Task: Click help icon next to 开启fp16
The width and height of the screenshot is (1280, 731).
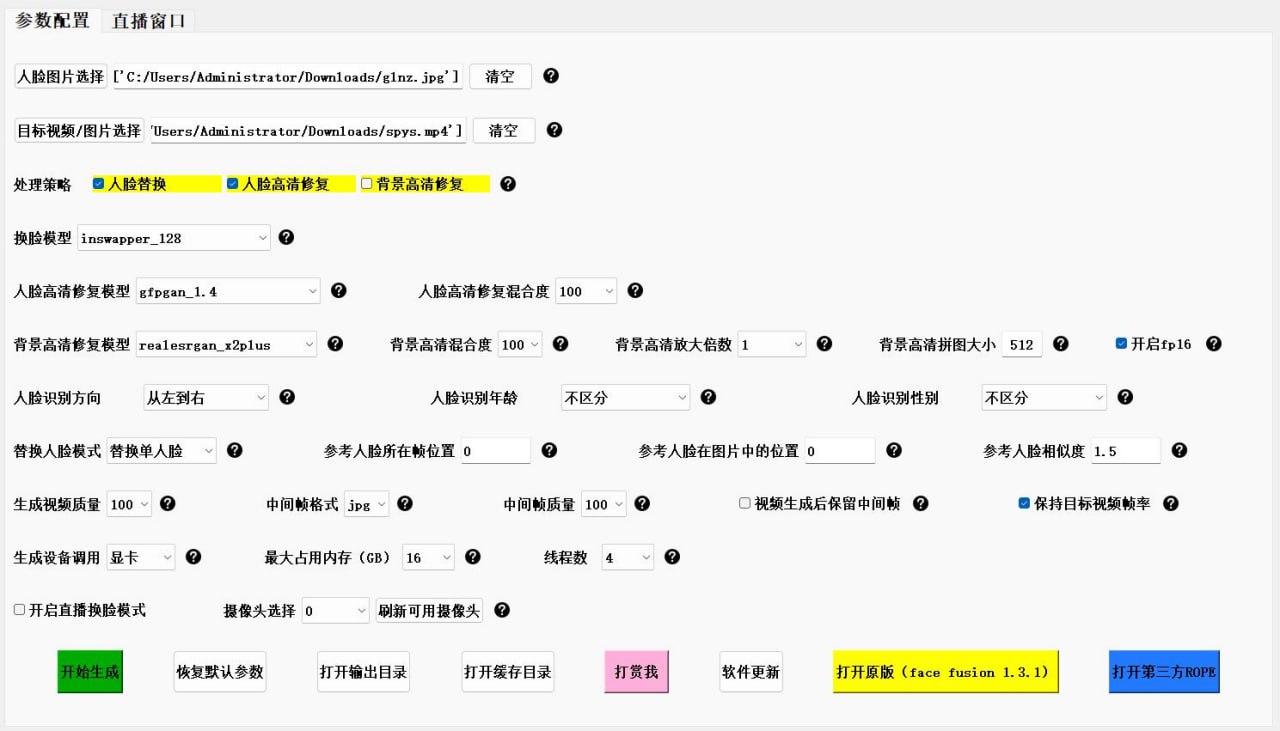Action: (1213, 344)
